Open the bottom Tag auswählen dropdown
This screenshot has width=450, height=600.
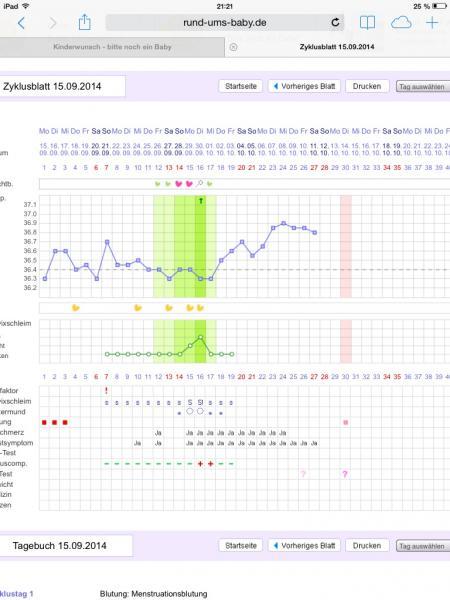tap(423, 546)
